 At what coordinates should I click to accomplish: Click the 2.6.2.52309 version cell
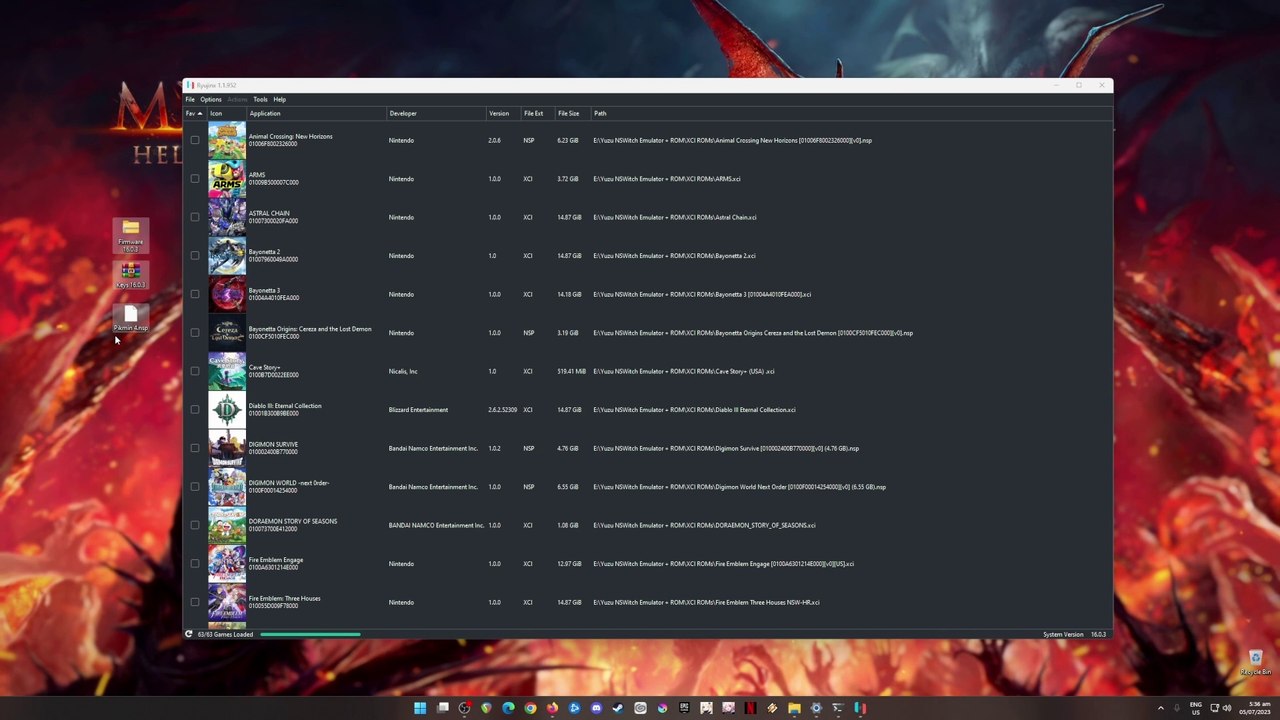coord(502,410)
